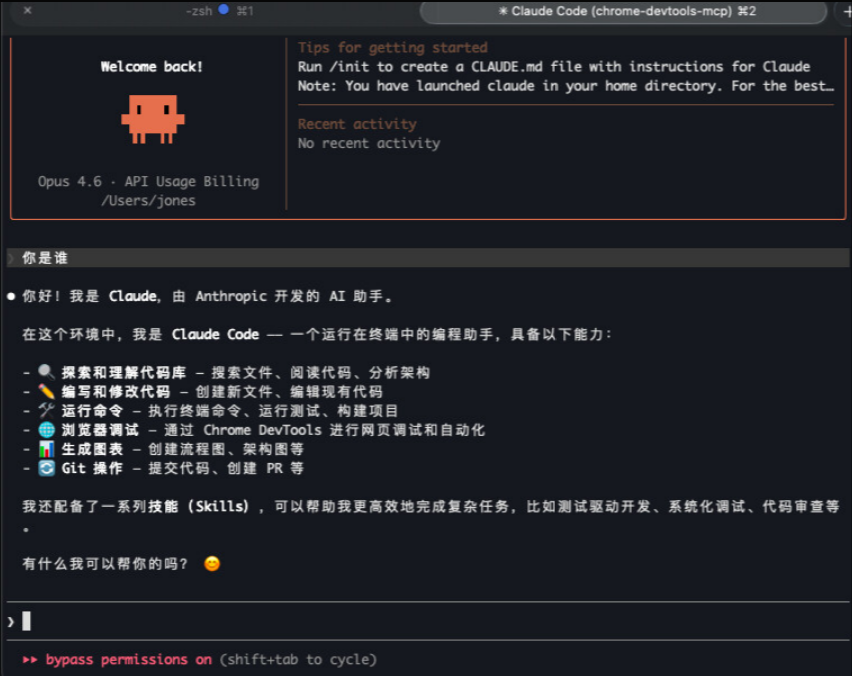Click the /Users/jones path text
Viewport: 852px width, 676px height.
(148, 201)
